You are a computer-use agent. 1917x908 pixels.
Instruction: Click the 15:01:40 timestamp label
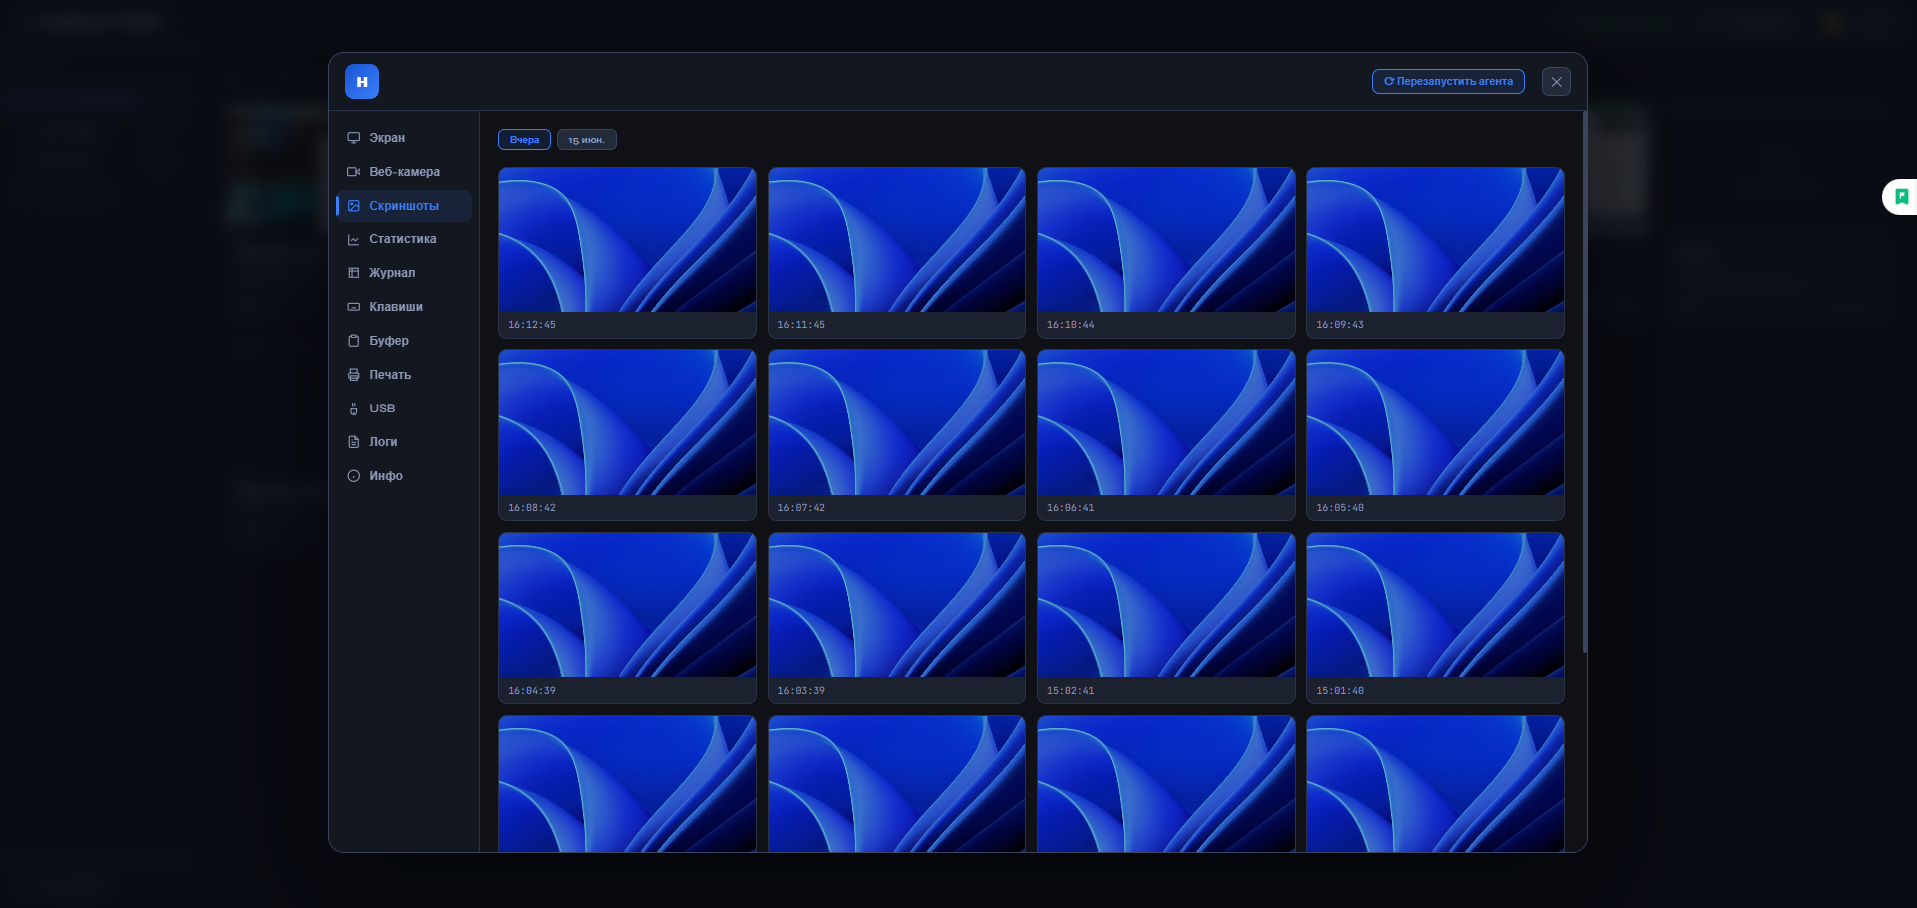tap(1340, 691)
